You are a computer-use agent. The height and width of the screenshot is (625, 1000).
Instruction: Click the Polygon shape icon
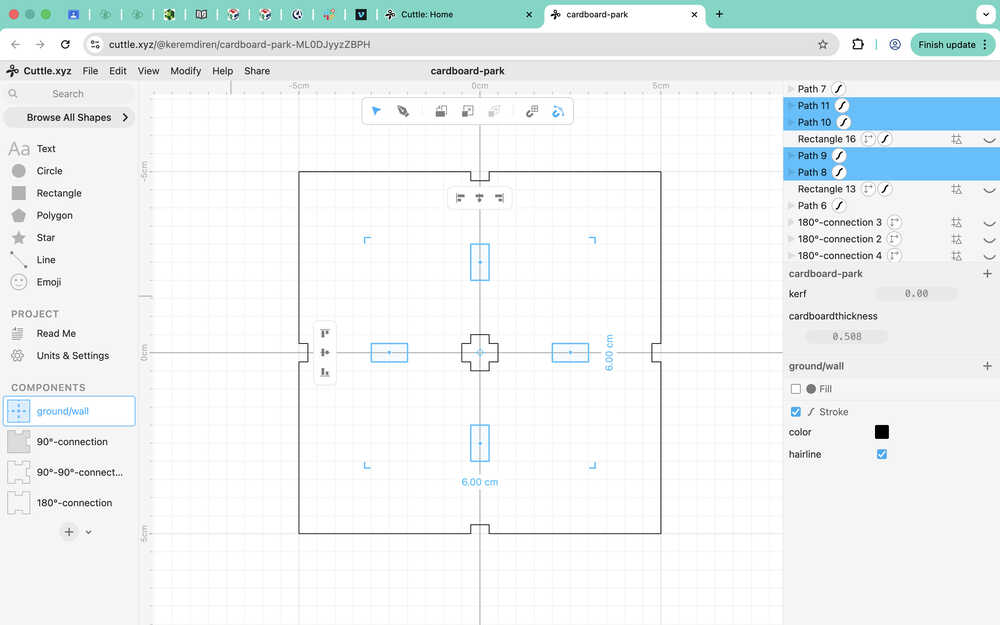coord(18,215)
